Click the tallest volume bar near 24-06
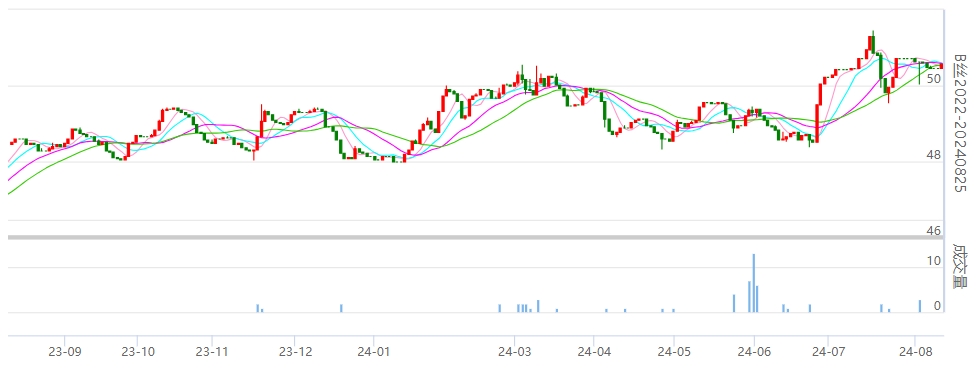The height and width of the screenshot is (368, 977). [x=753, y=283]
